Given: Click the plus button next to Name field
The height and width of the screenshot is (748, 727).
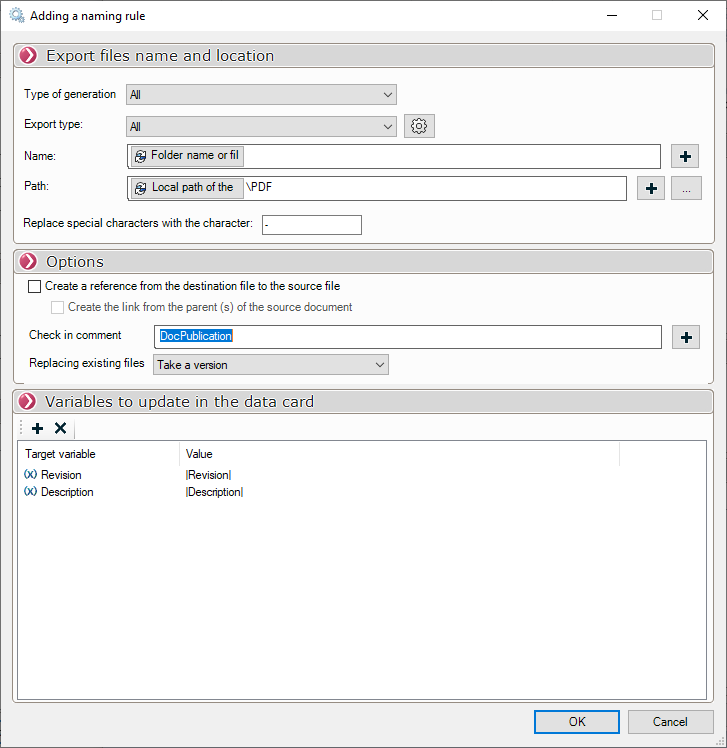Looking at the screenshot, I should (685, 156).
